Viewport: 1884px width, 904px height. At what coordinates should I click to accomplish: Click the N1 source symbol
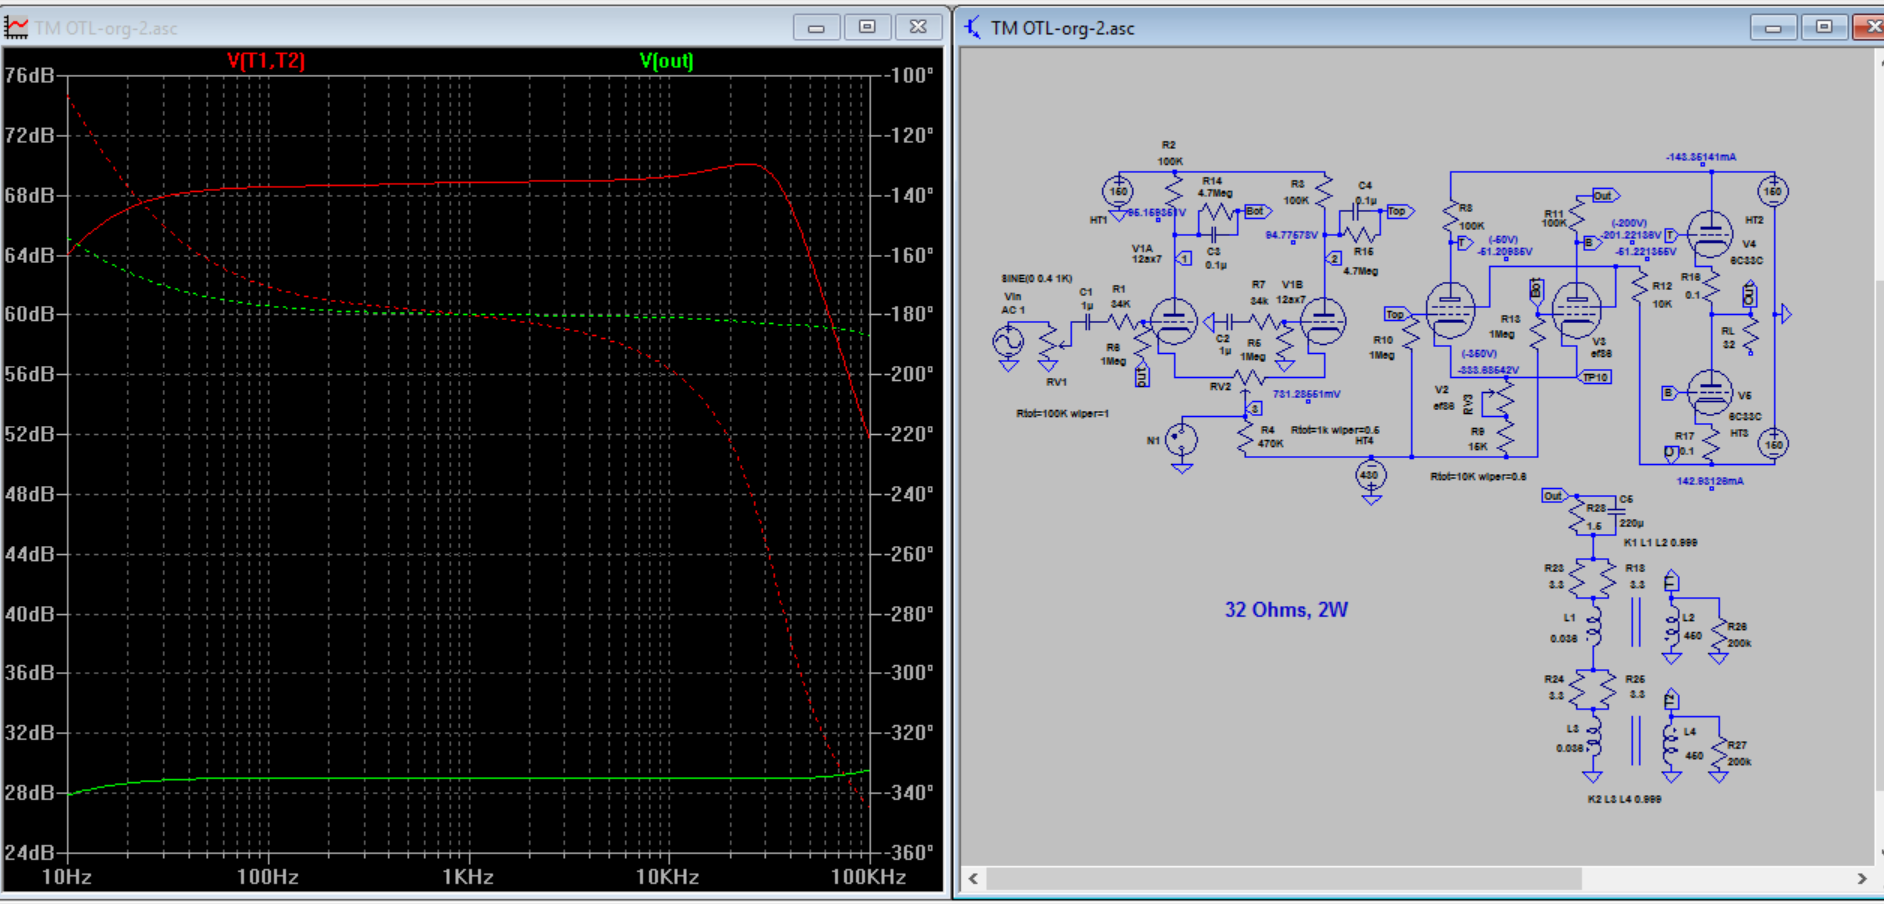click(1181, 439)
